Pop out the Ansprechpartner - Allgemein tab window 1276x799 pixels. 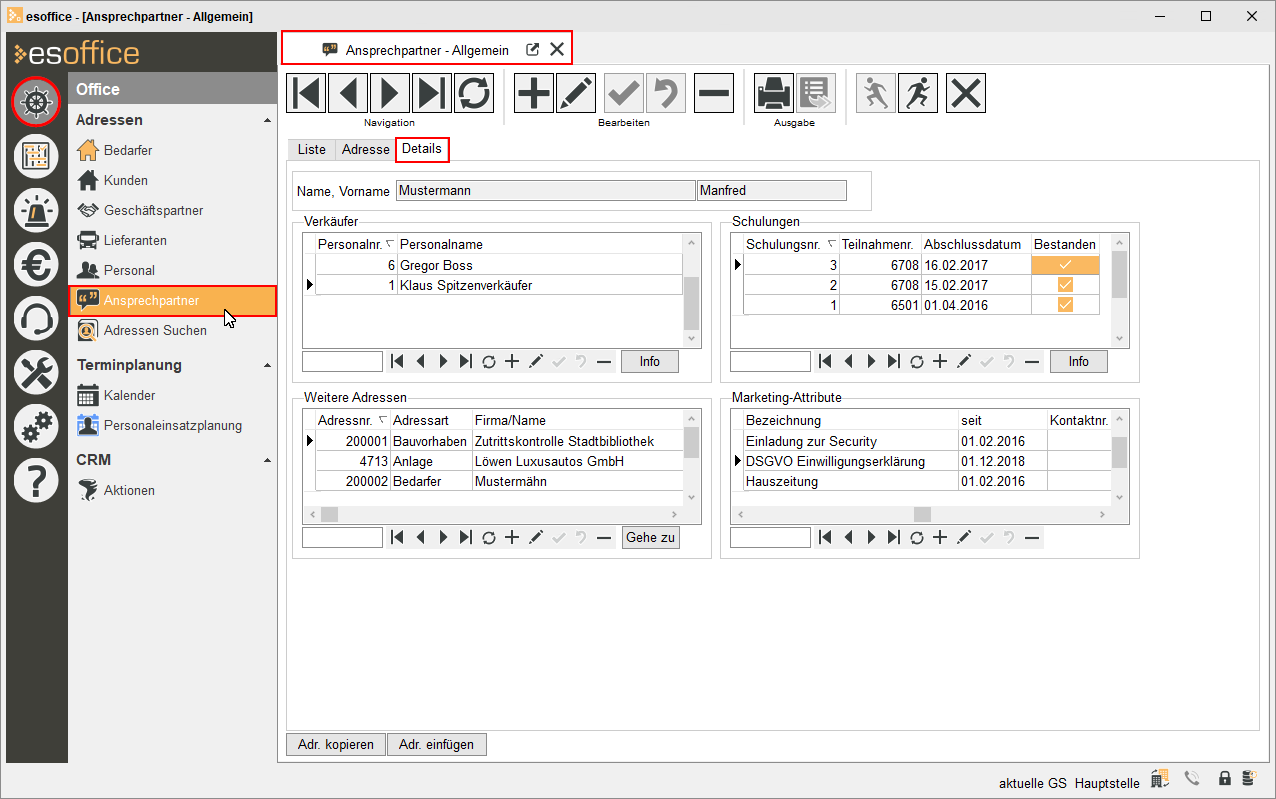533,49
